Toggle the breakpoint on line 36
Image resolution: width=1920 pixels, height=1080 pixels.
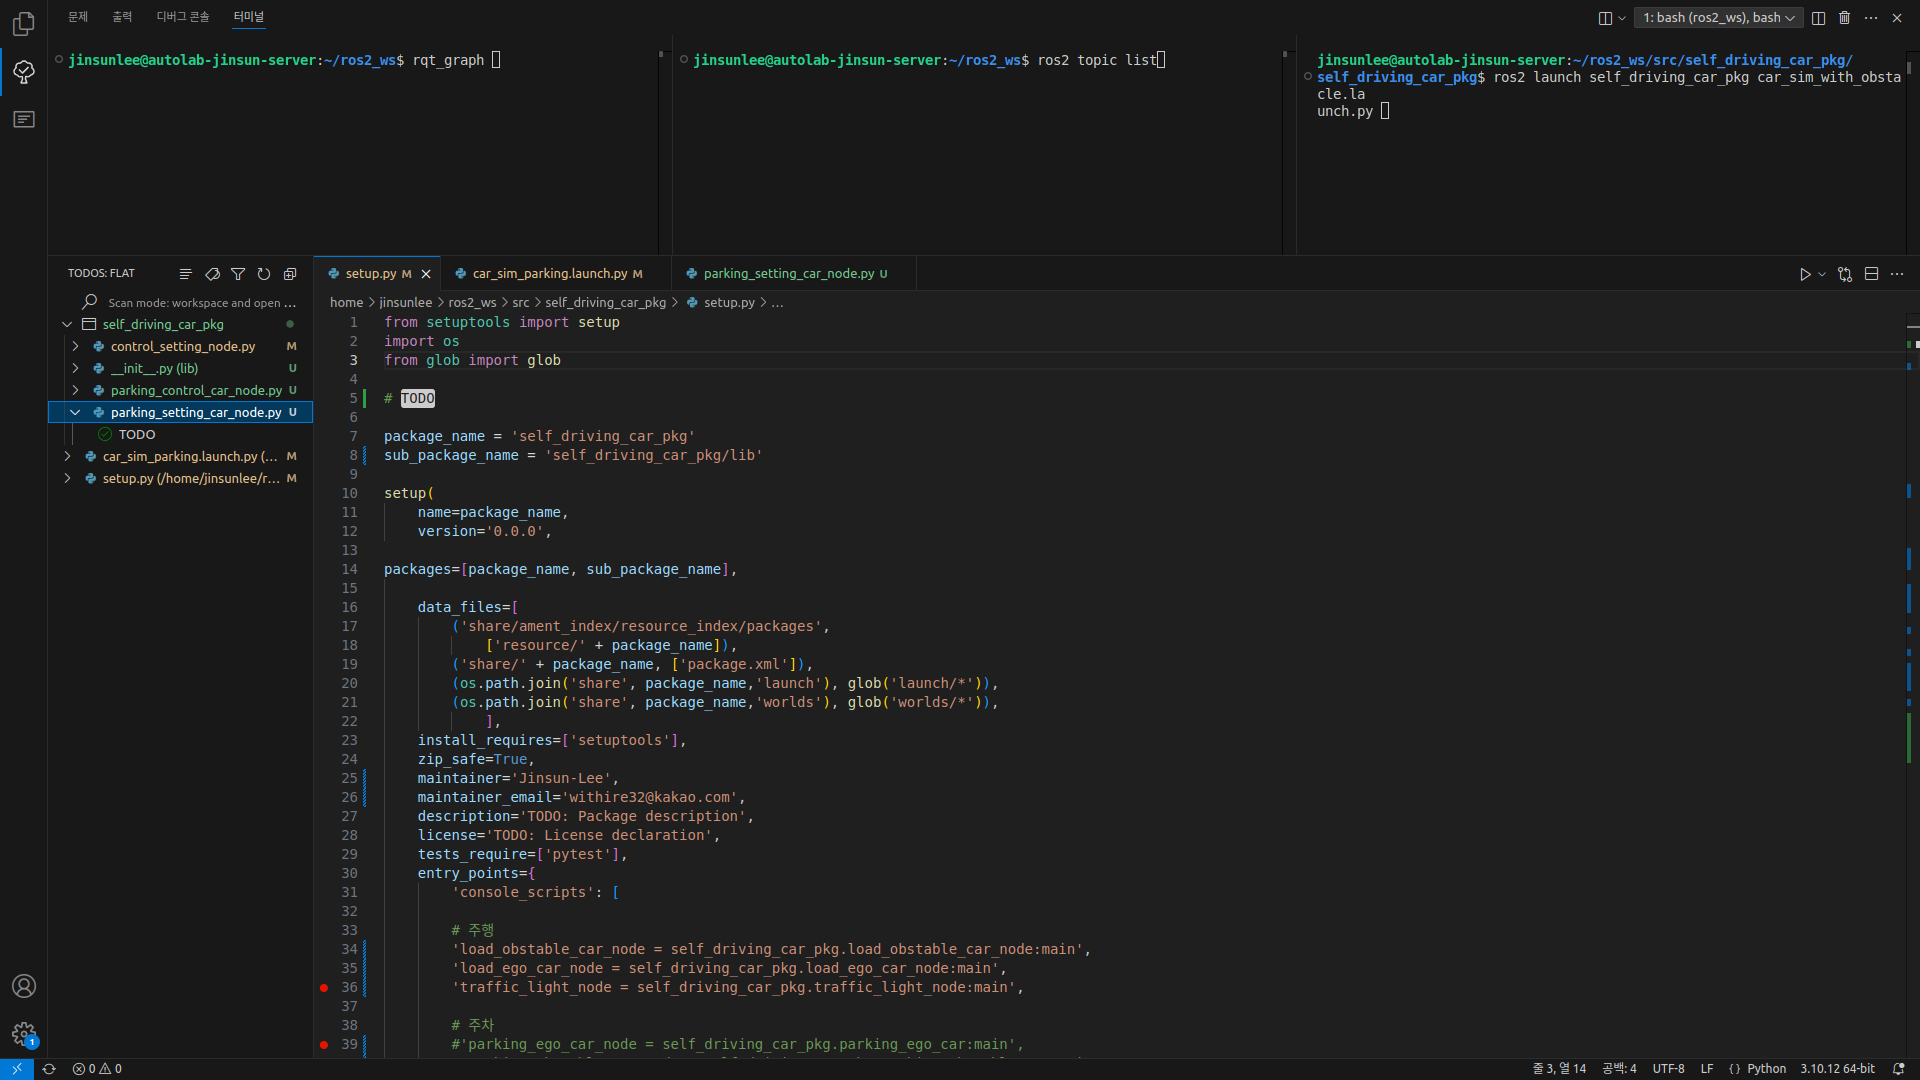click(324, 988)
